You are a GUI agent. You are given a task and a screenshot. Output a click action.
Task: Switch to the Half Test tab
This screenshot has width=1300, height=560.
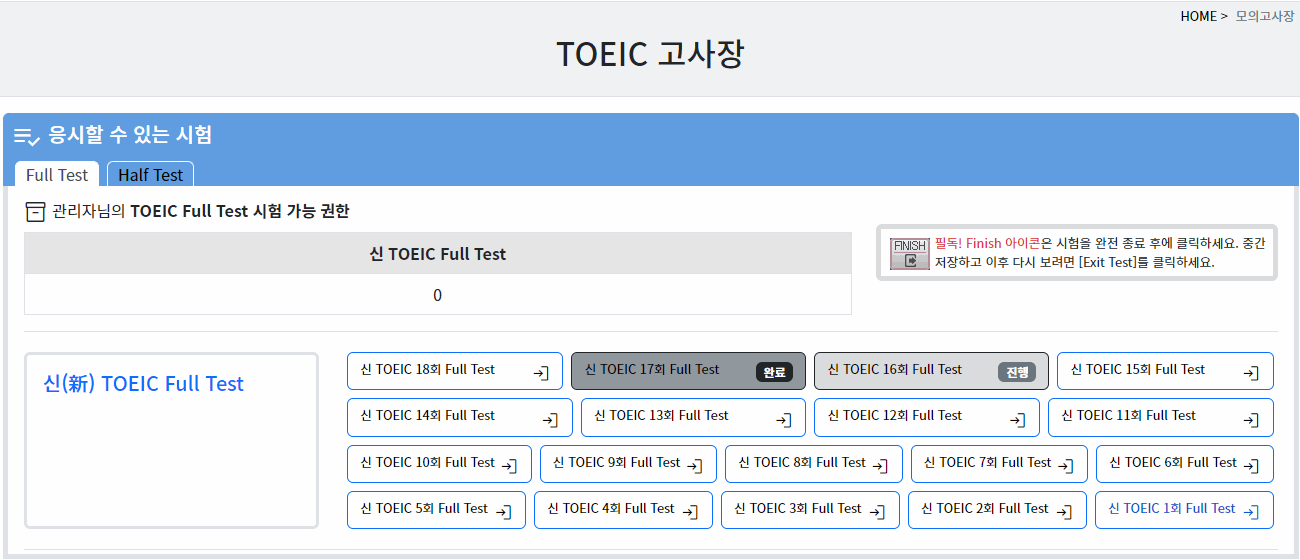coord(150,175)
